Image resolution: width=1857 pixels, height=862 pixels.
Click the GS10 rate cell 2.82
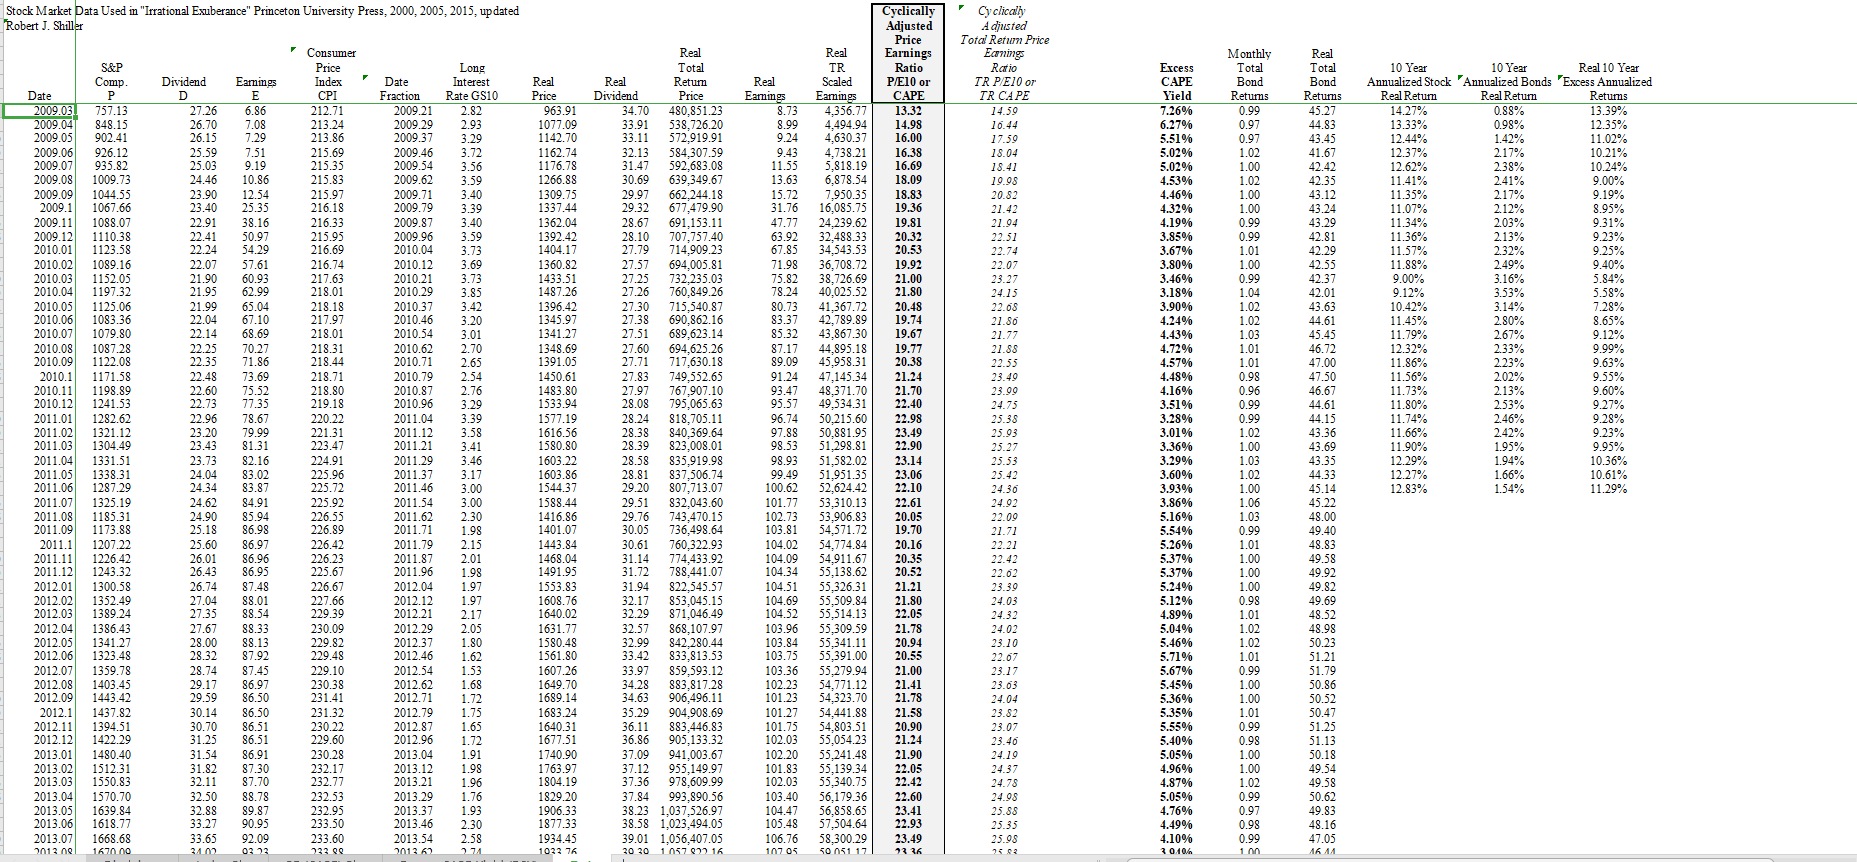(471, 111)
